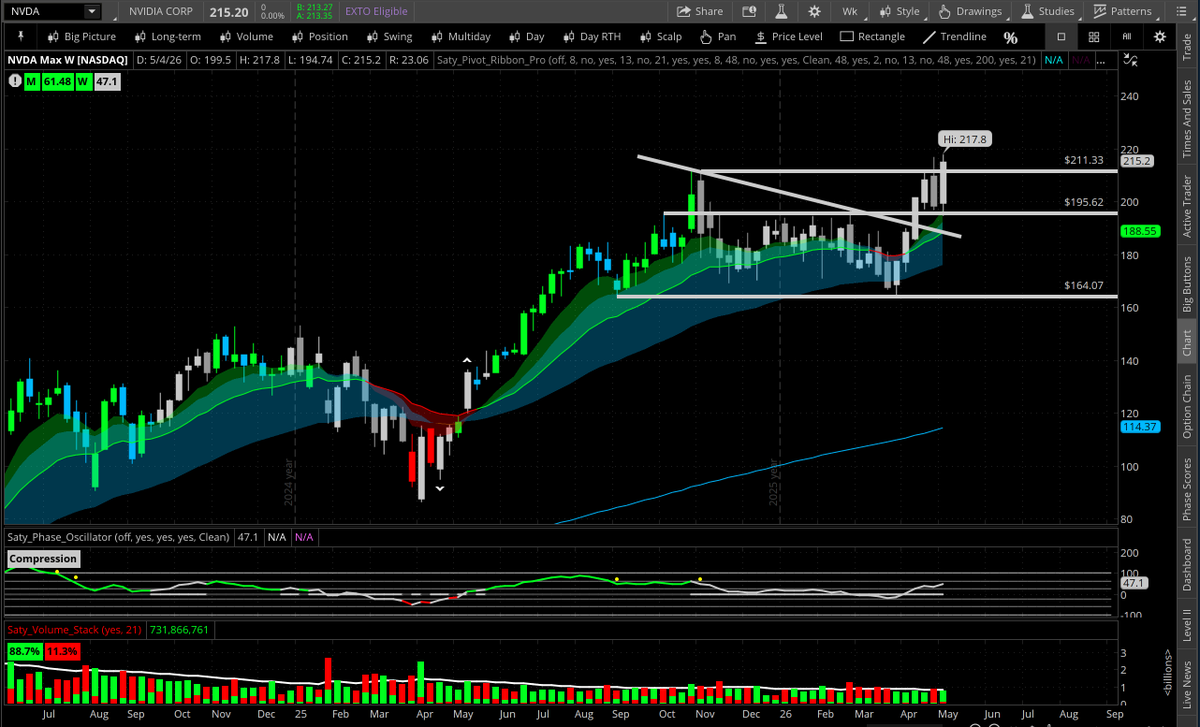The image size is (1200, 727).
Task: Select the Rectangle drawing tool
Action: pos(872,37)
